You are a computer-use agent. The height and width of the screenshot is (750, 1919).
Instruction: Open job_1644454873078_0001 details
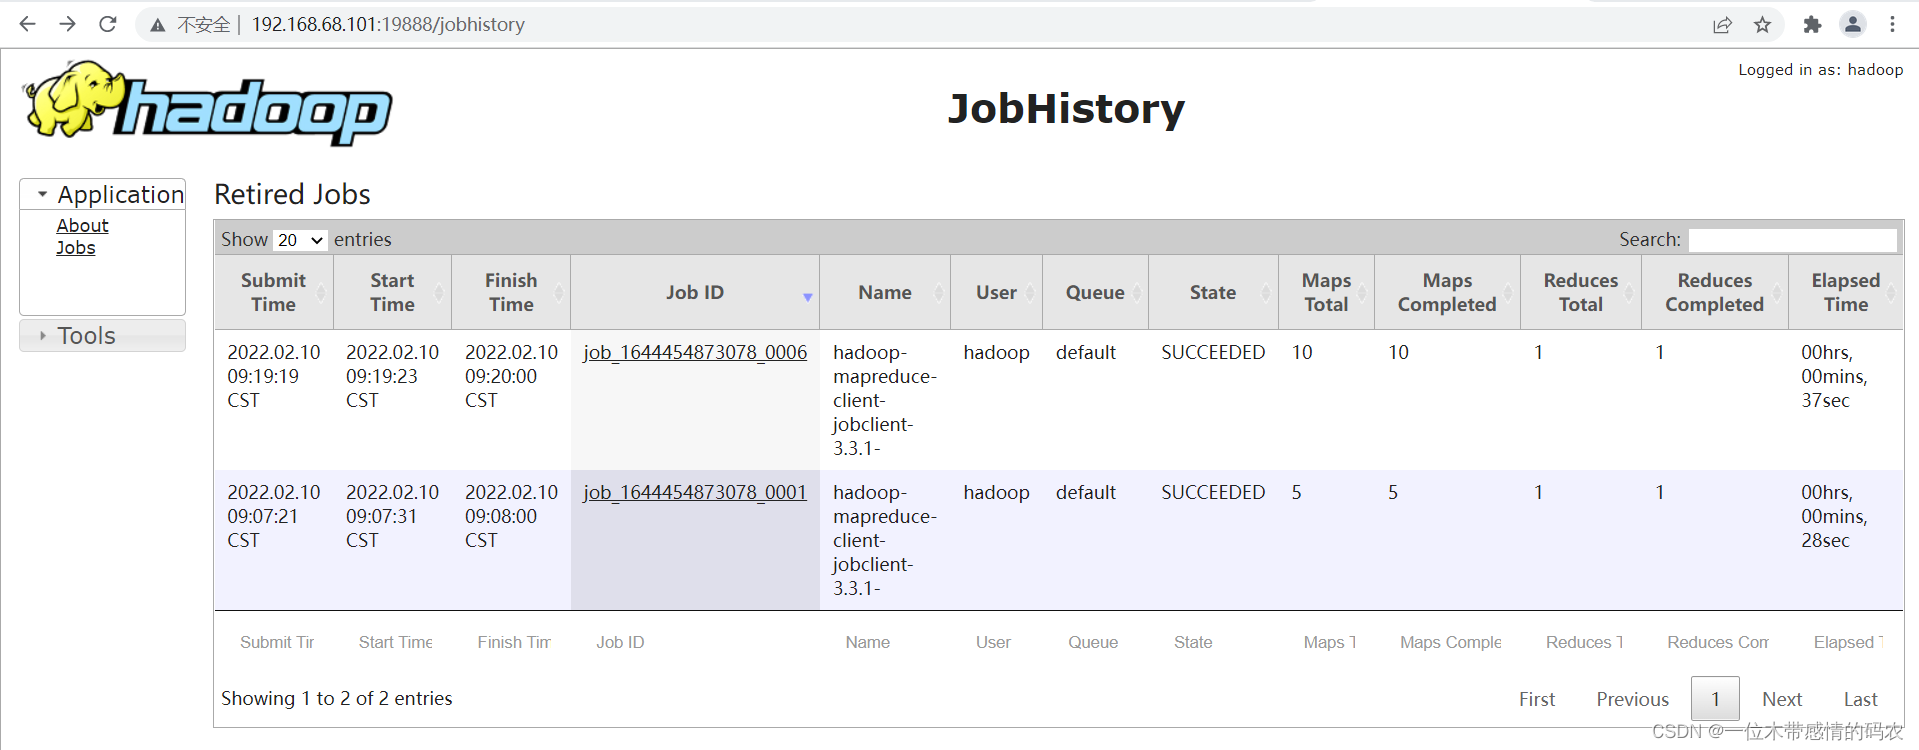(x=695, y=492)
